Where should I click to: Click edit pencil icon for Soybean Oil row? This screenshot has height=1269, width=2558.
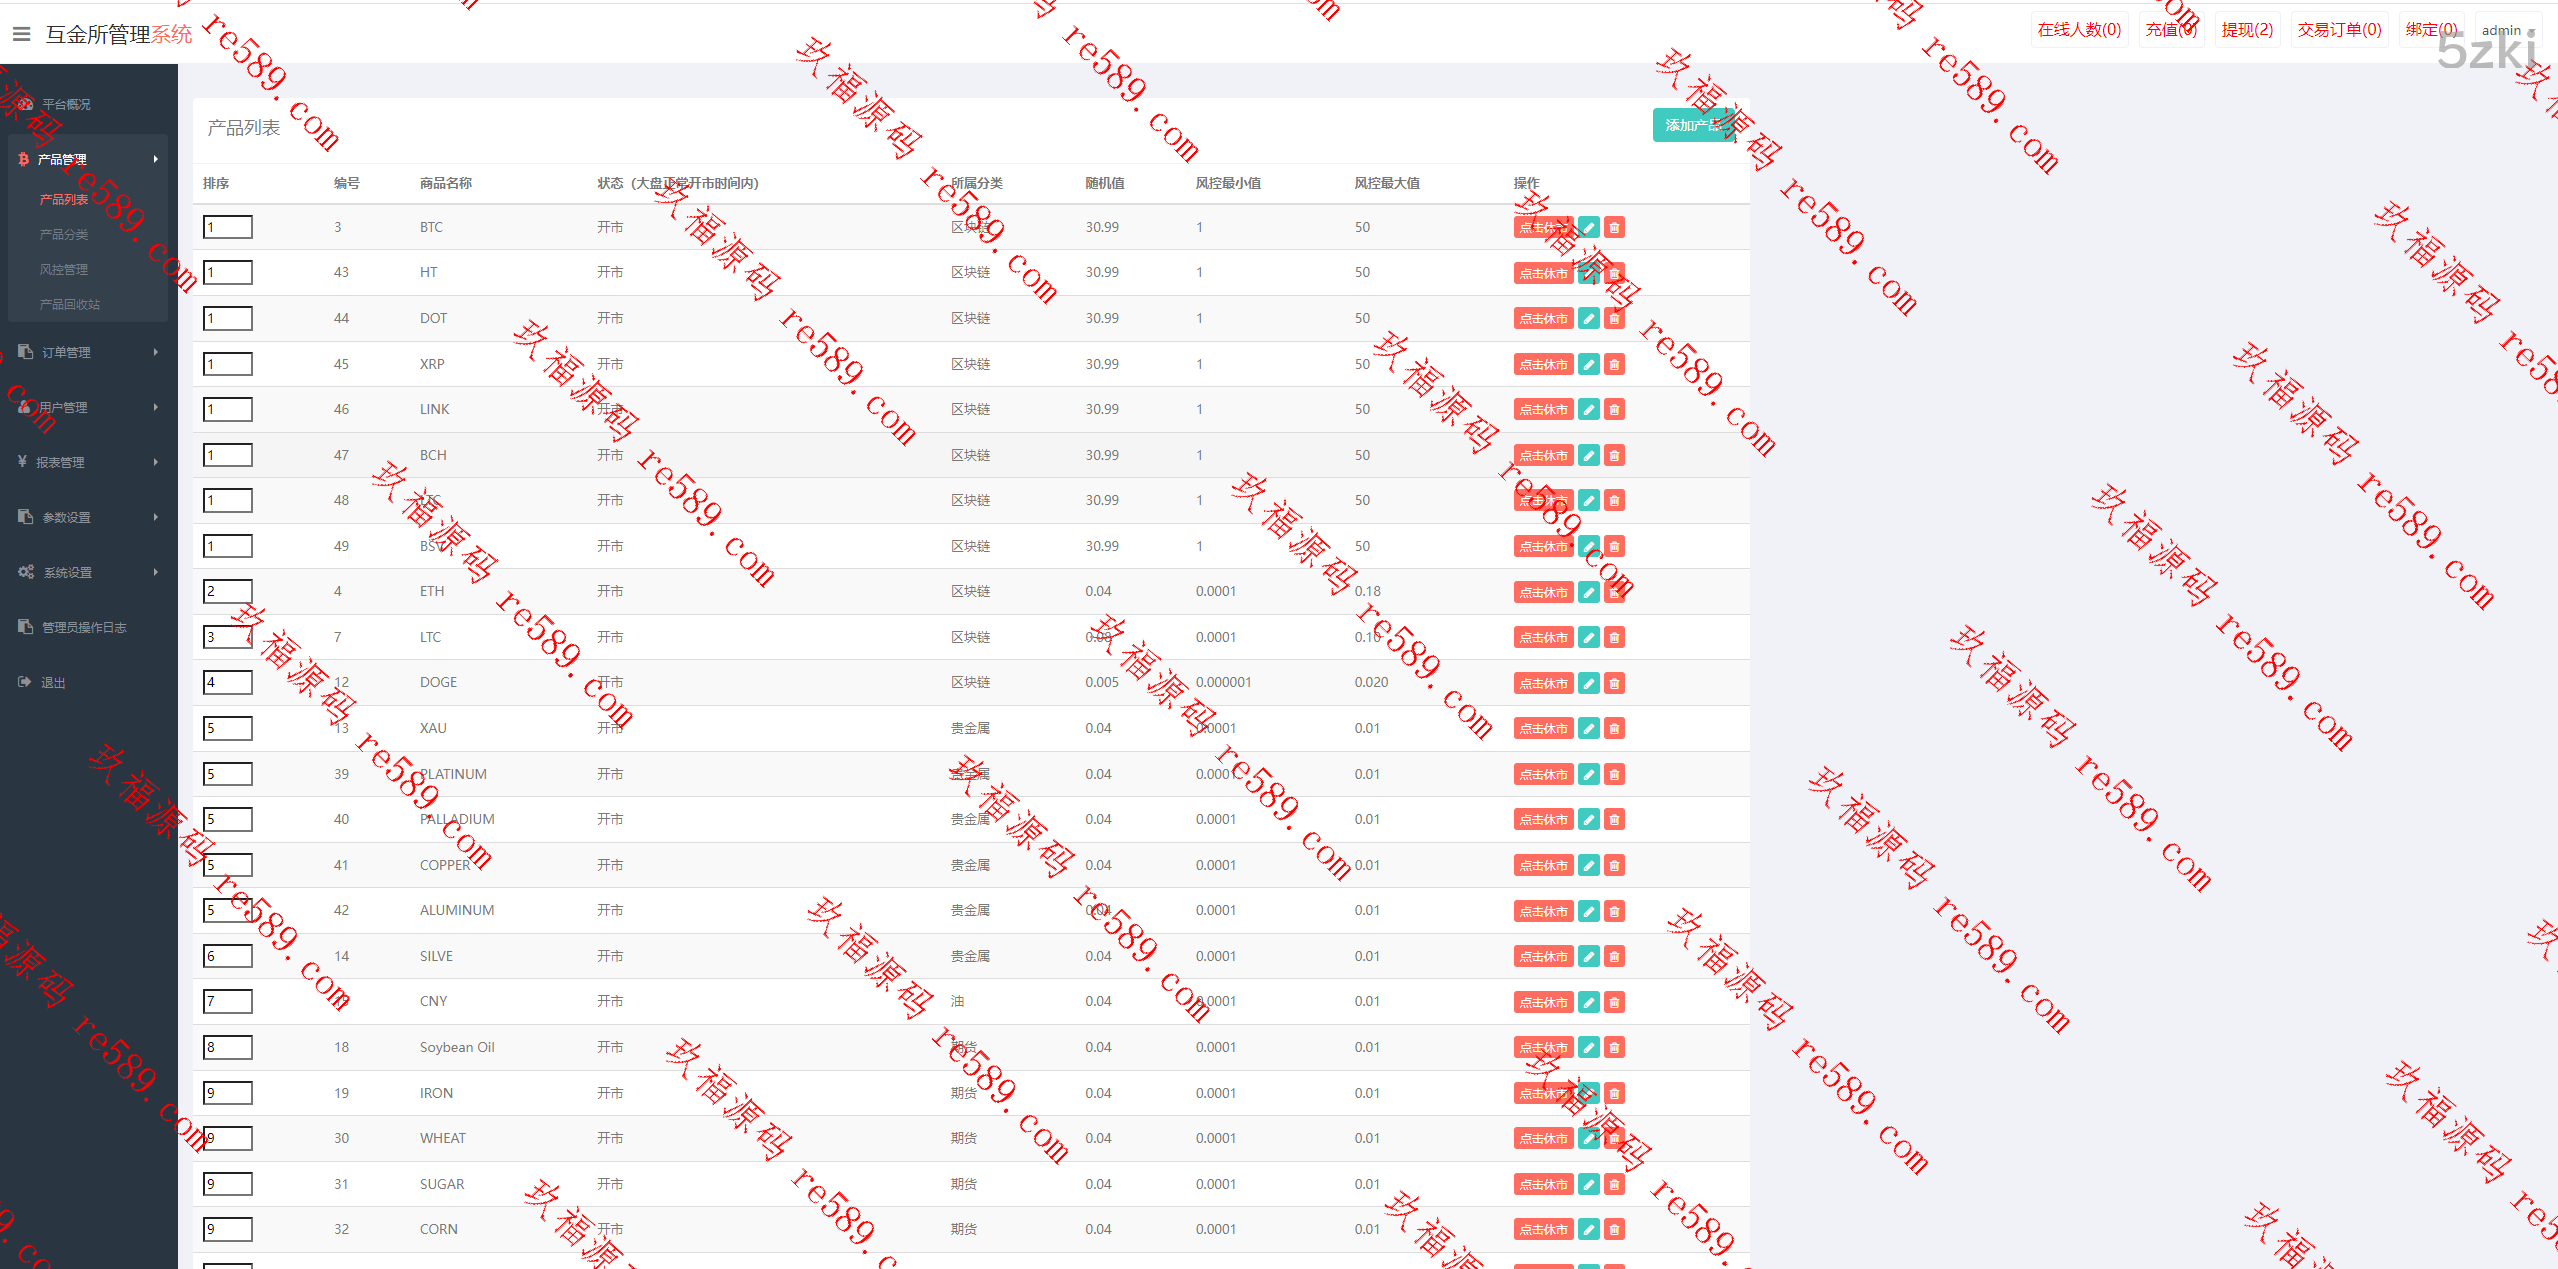click(1588, 1048)
